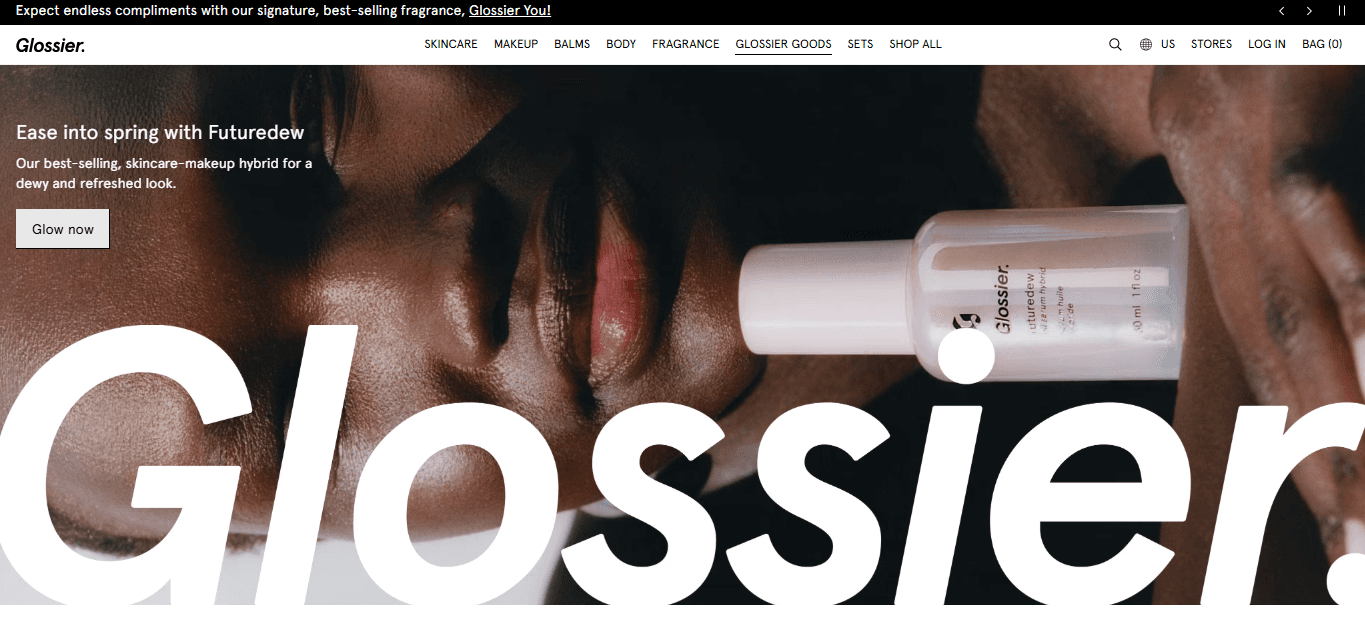Click the Glow now button
This screenshot has width=1365, height=624.
[62, 229]
